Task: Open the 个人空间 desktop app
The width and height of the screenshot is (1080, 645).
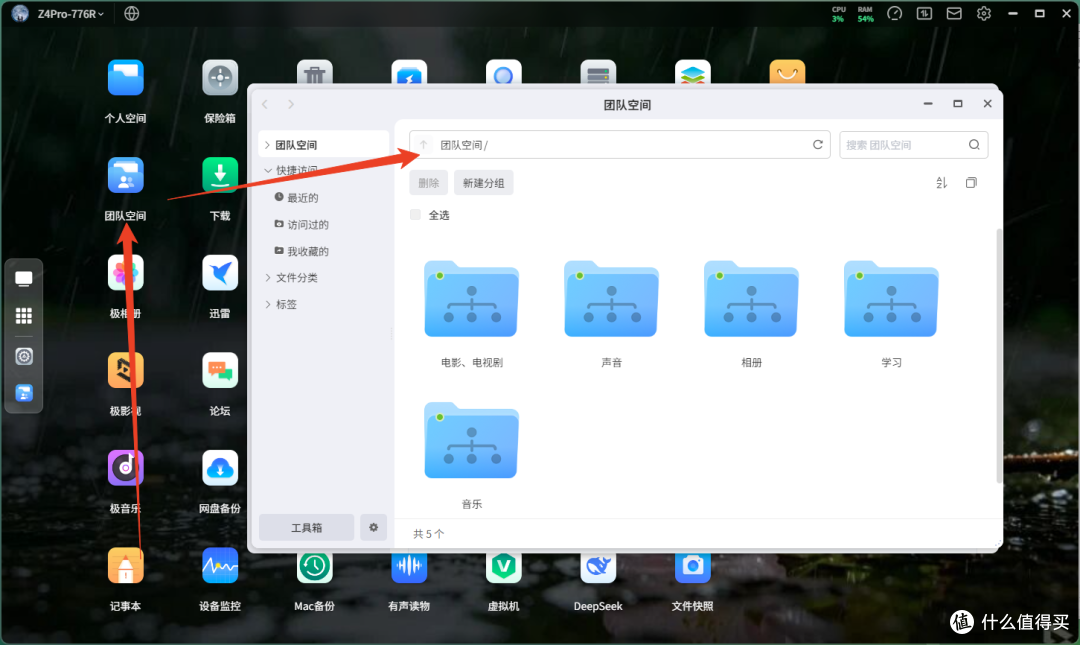Action: point(125,77)
